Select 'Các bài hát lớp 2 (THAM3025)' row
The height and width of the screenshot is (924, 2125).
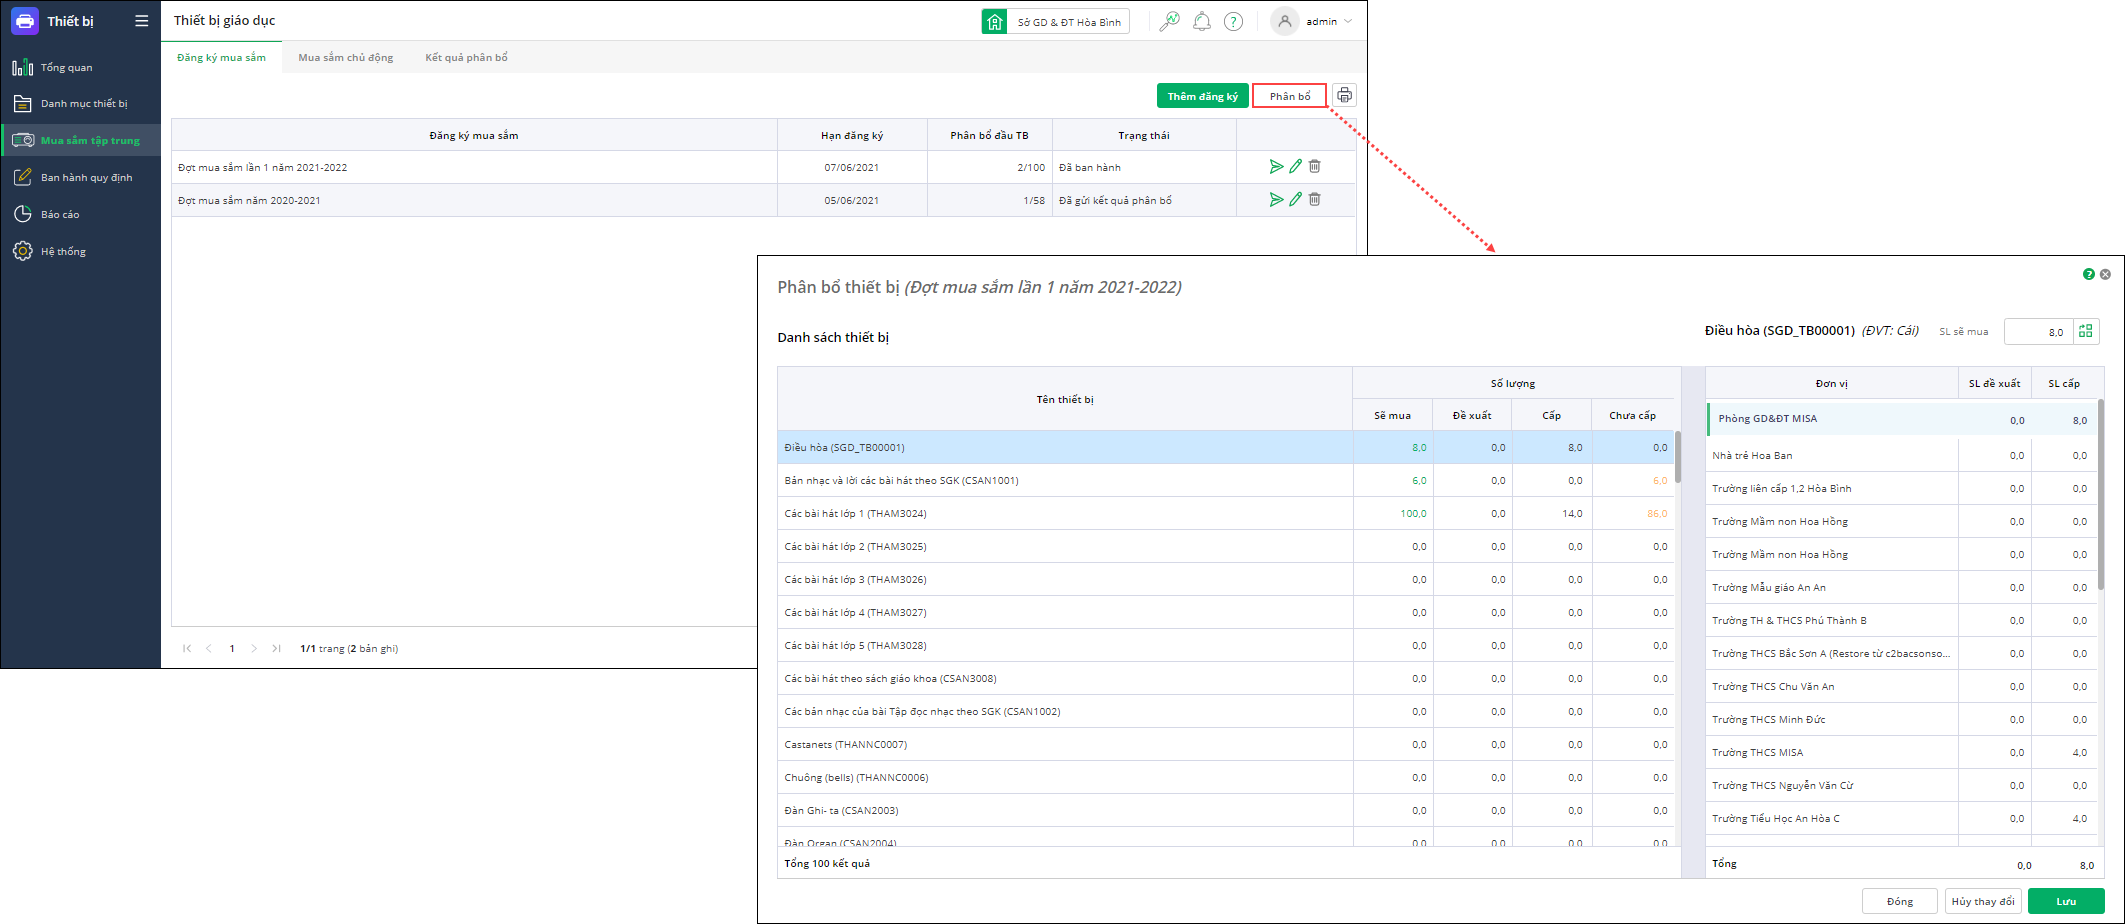point(1226,546)
